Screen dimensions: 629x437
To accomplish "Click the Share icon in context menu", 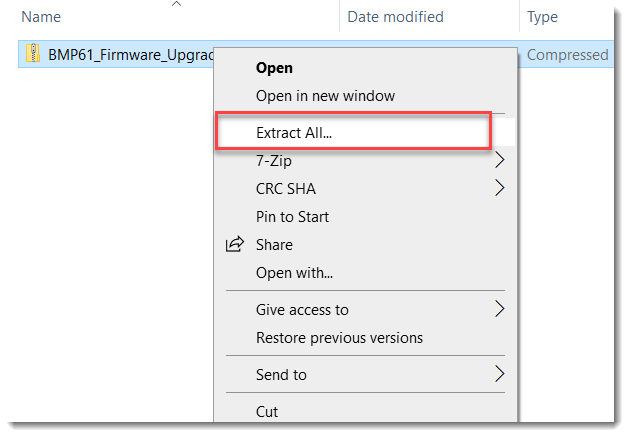I will pyautogui.click(x=235, y=245).
